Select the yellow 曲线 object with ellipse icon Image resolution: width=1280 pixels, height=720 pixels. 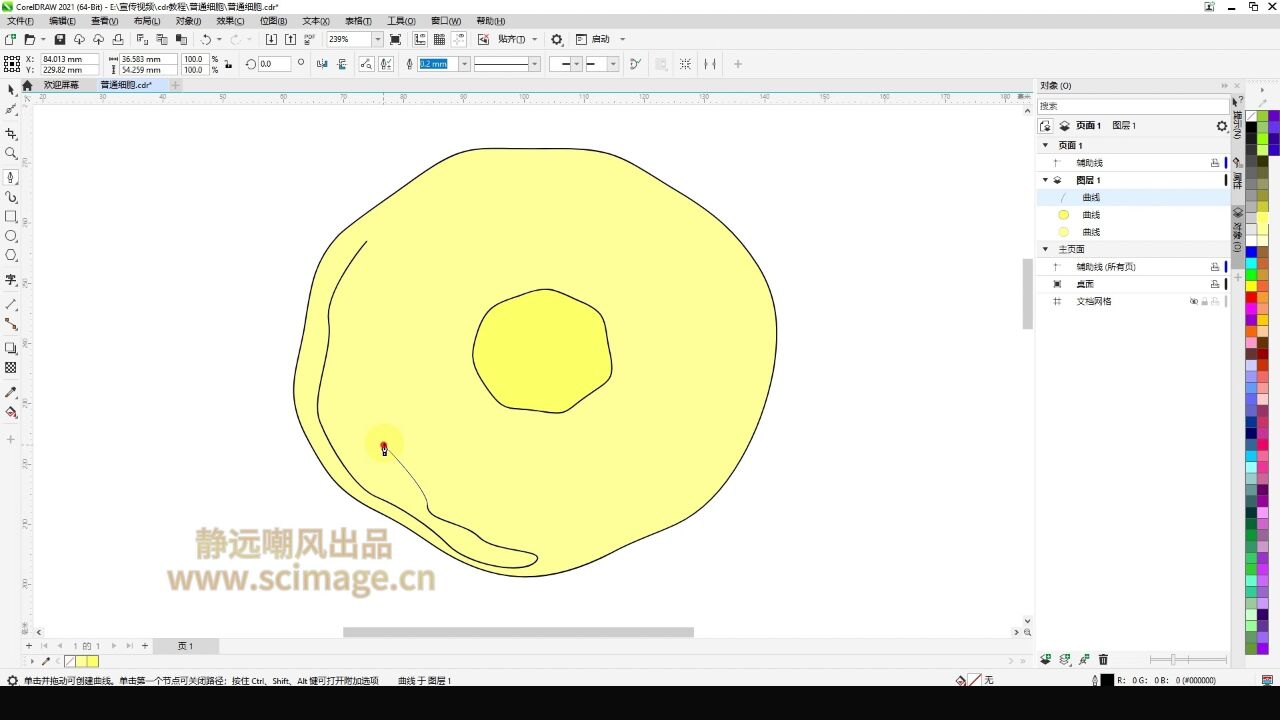(x=1091, y=215)
